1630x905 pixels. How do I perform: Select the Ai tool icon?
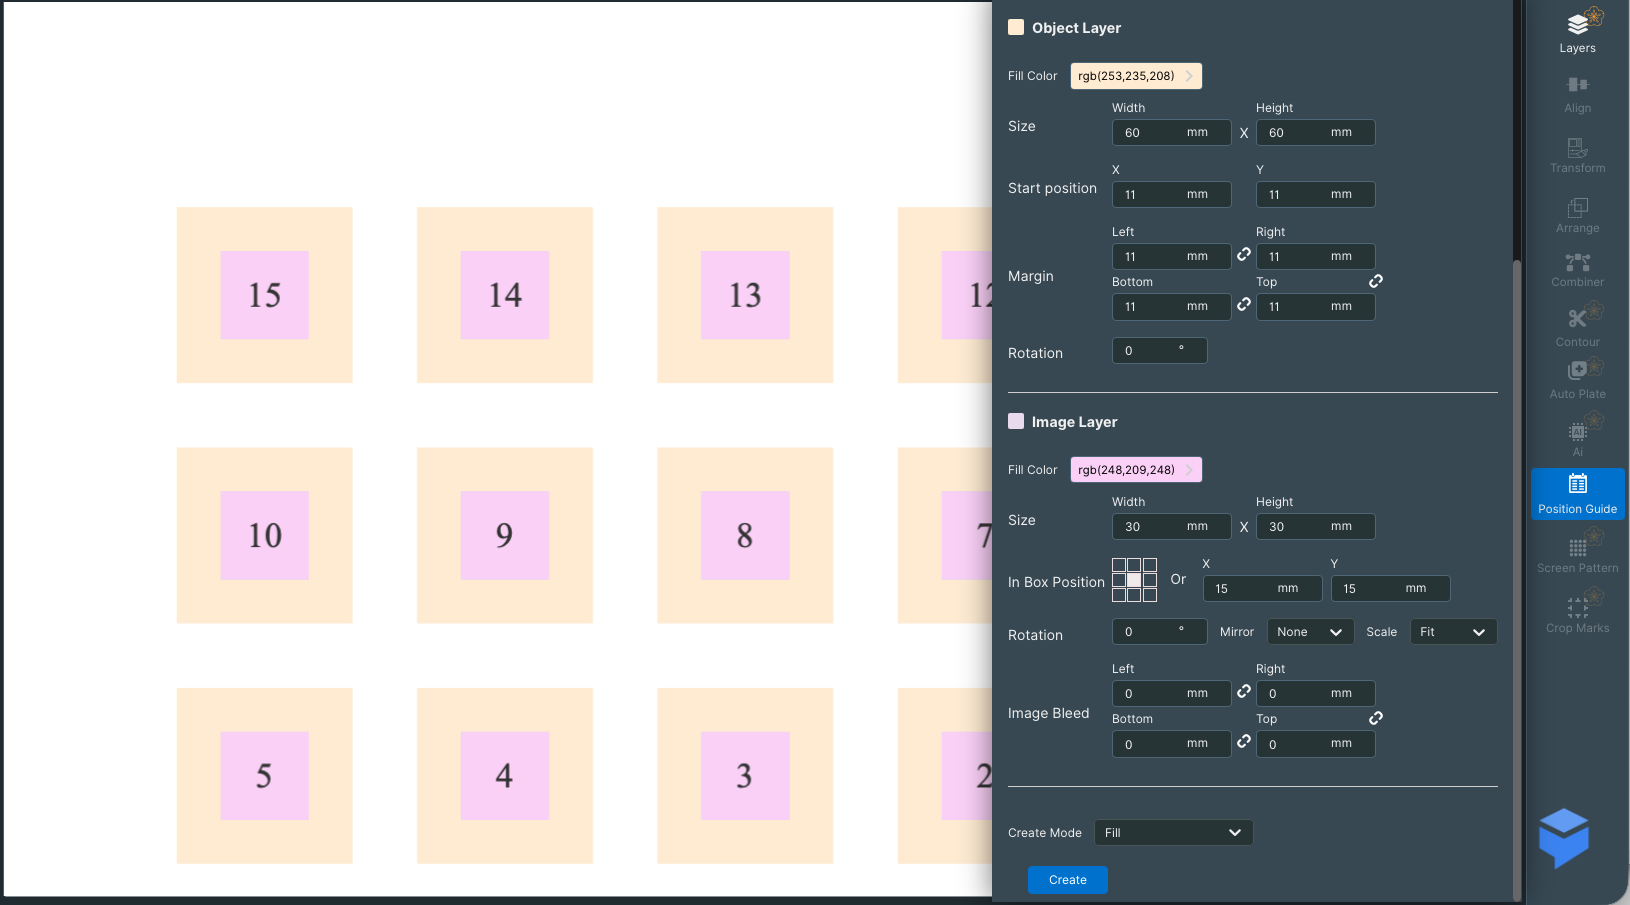point(1577,432)
